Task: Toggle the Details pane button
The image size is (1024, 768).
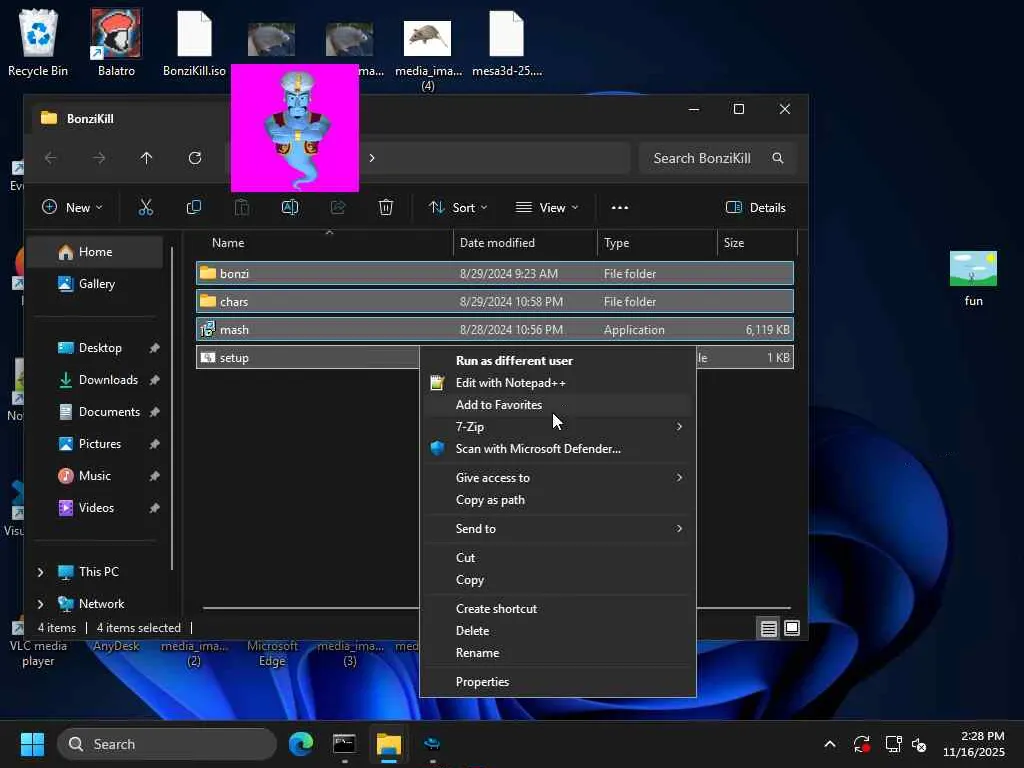Action: pyautogui.click(x=756, y=207)
